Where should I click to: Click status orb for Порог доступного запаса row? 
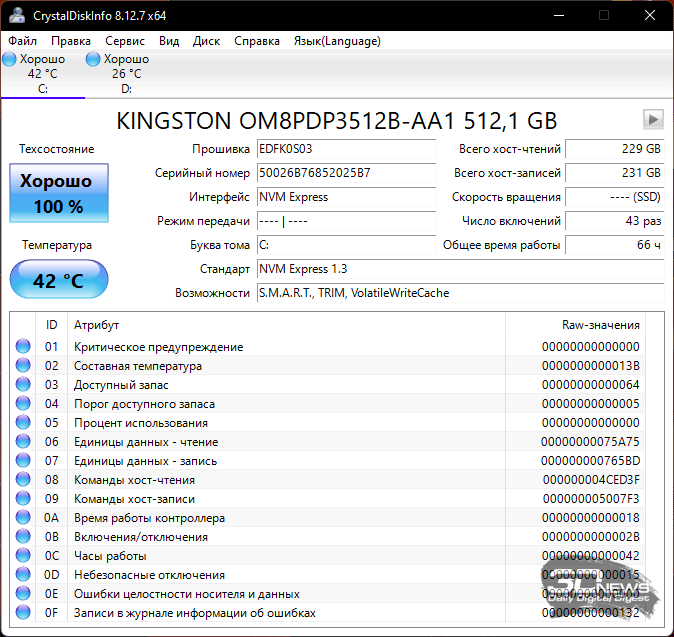click(23, 403)
